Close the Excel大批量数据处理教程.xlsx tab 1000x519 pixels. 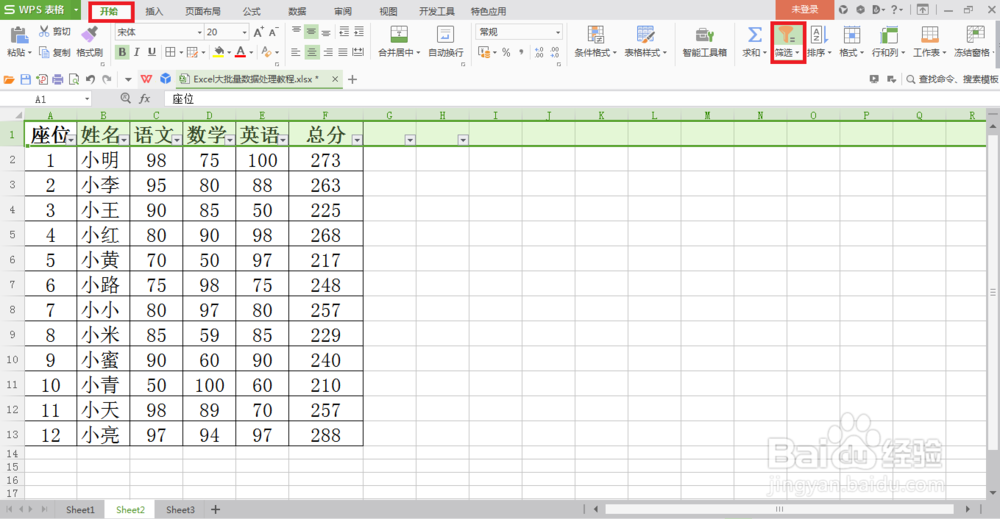pos(335,79)
